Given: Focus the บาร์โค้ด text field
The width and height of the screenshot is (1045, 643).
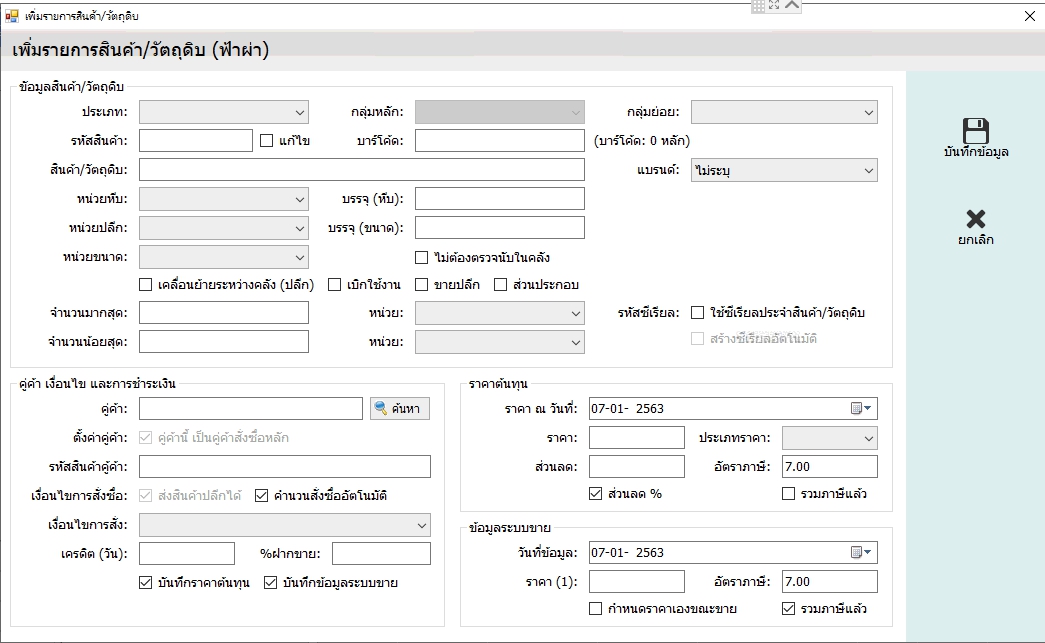Looking at the screenshot, I should [500, 141].
